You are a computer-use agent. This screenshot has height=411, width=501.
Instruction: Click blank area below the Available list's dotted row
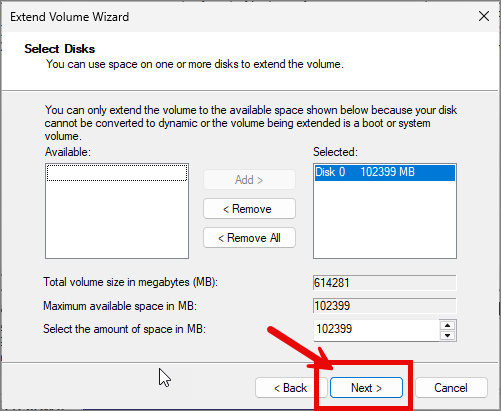tap(117, 220)
